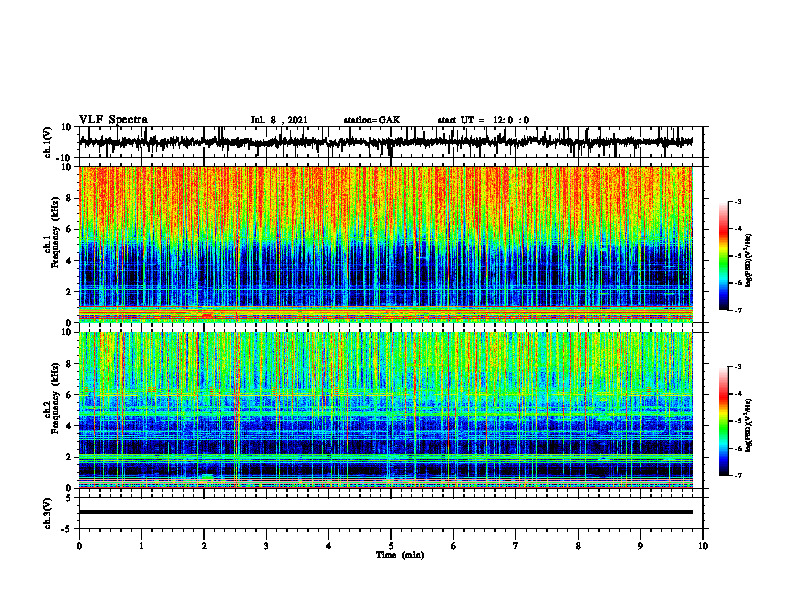Click the "station=GAK" header text
This screenshot has width=792, height=612.
[372, 120]
